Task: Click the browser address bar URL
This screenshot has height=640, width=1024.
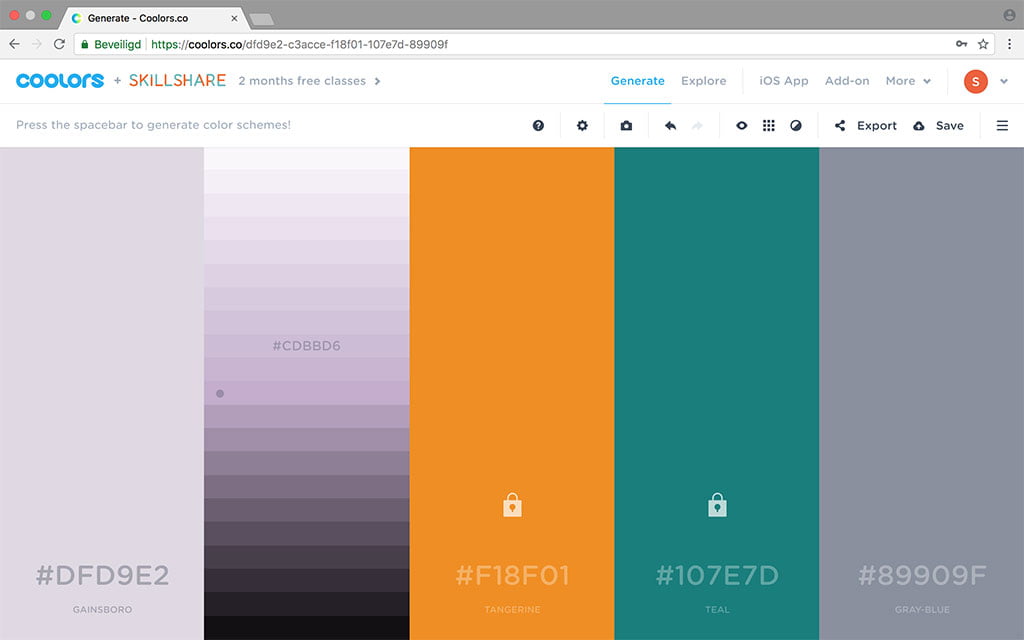Action: [299, 44]
